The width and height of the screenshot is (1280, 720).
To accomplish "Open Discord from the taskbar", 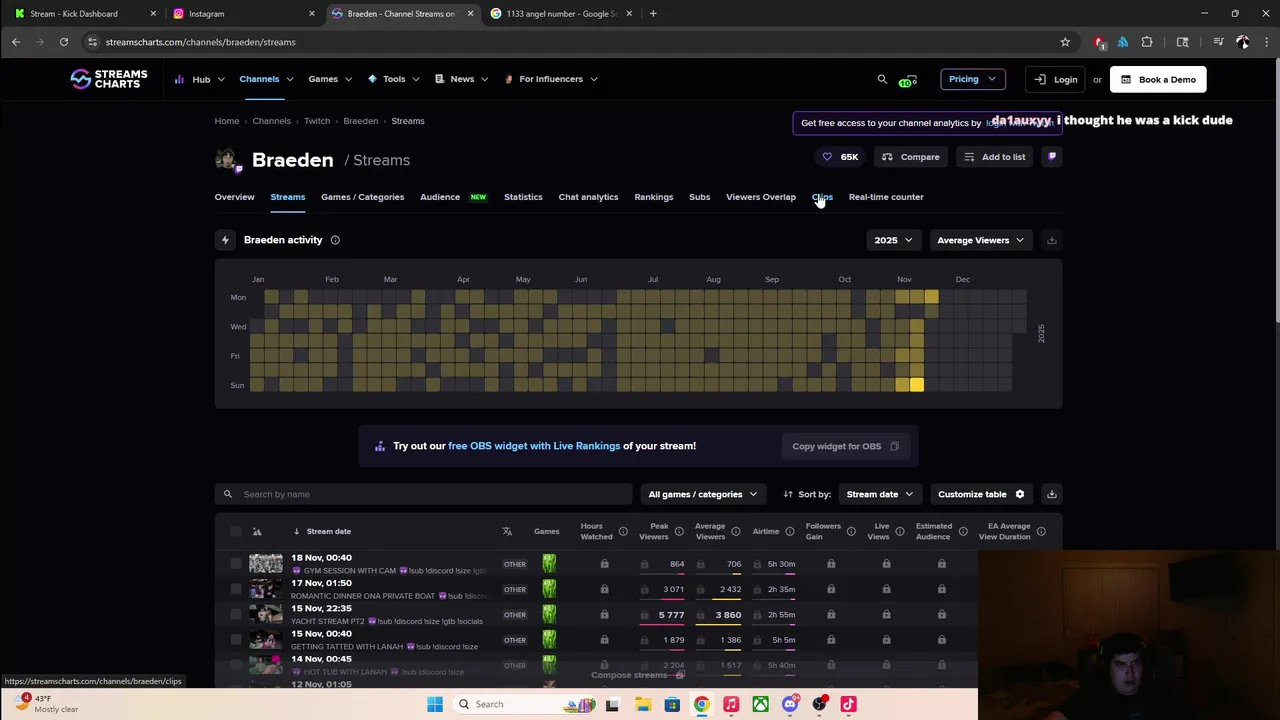I will [x=790, y=704].
